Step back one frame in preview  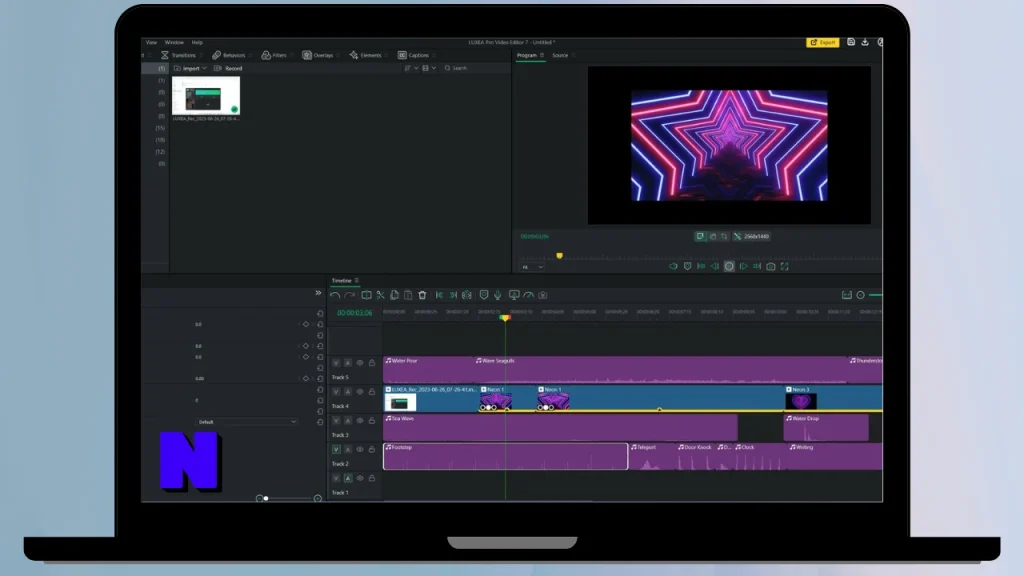click(x=715, y=266)
